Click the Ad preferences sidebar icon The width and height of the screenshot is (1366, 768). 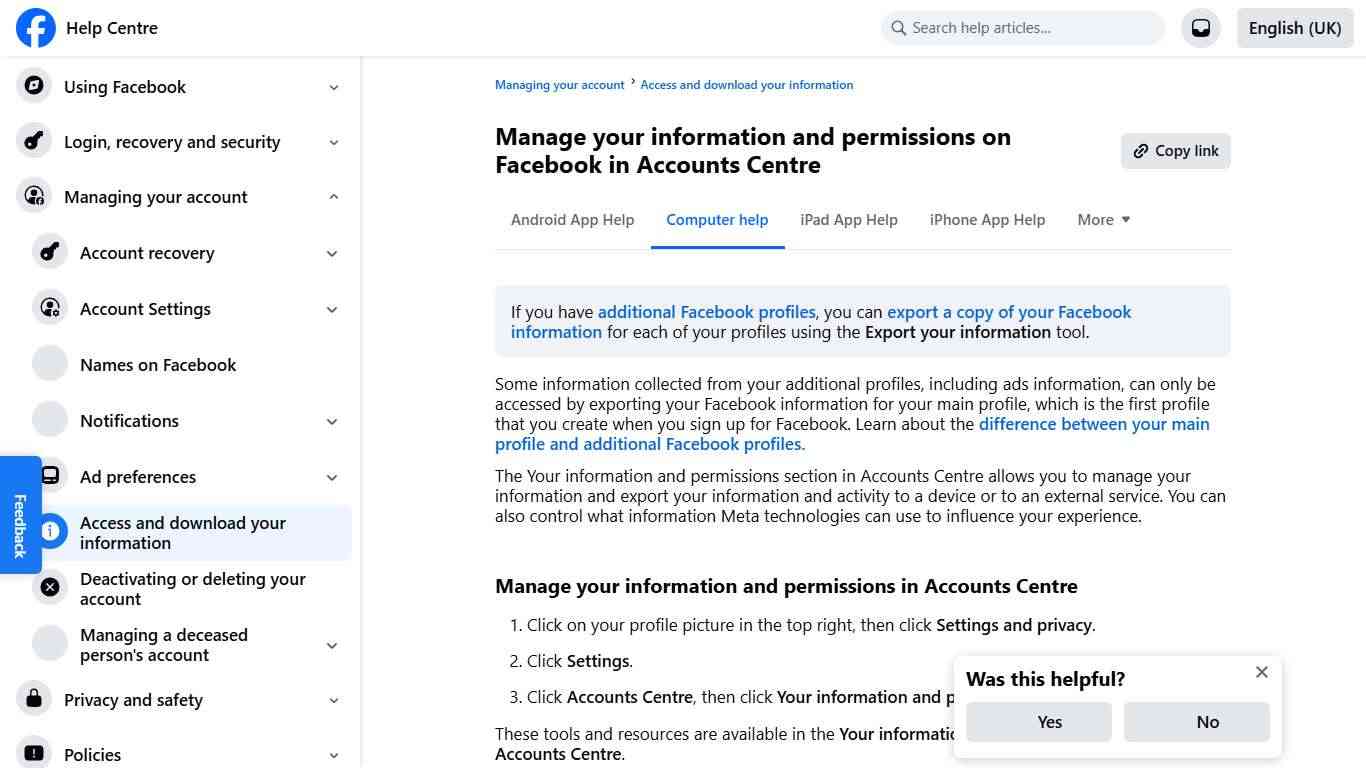49,476
